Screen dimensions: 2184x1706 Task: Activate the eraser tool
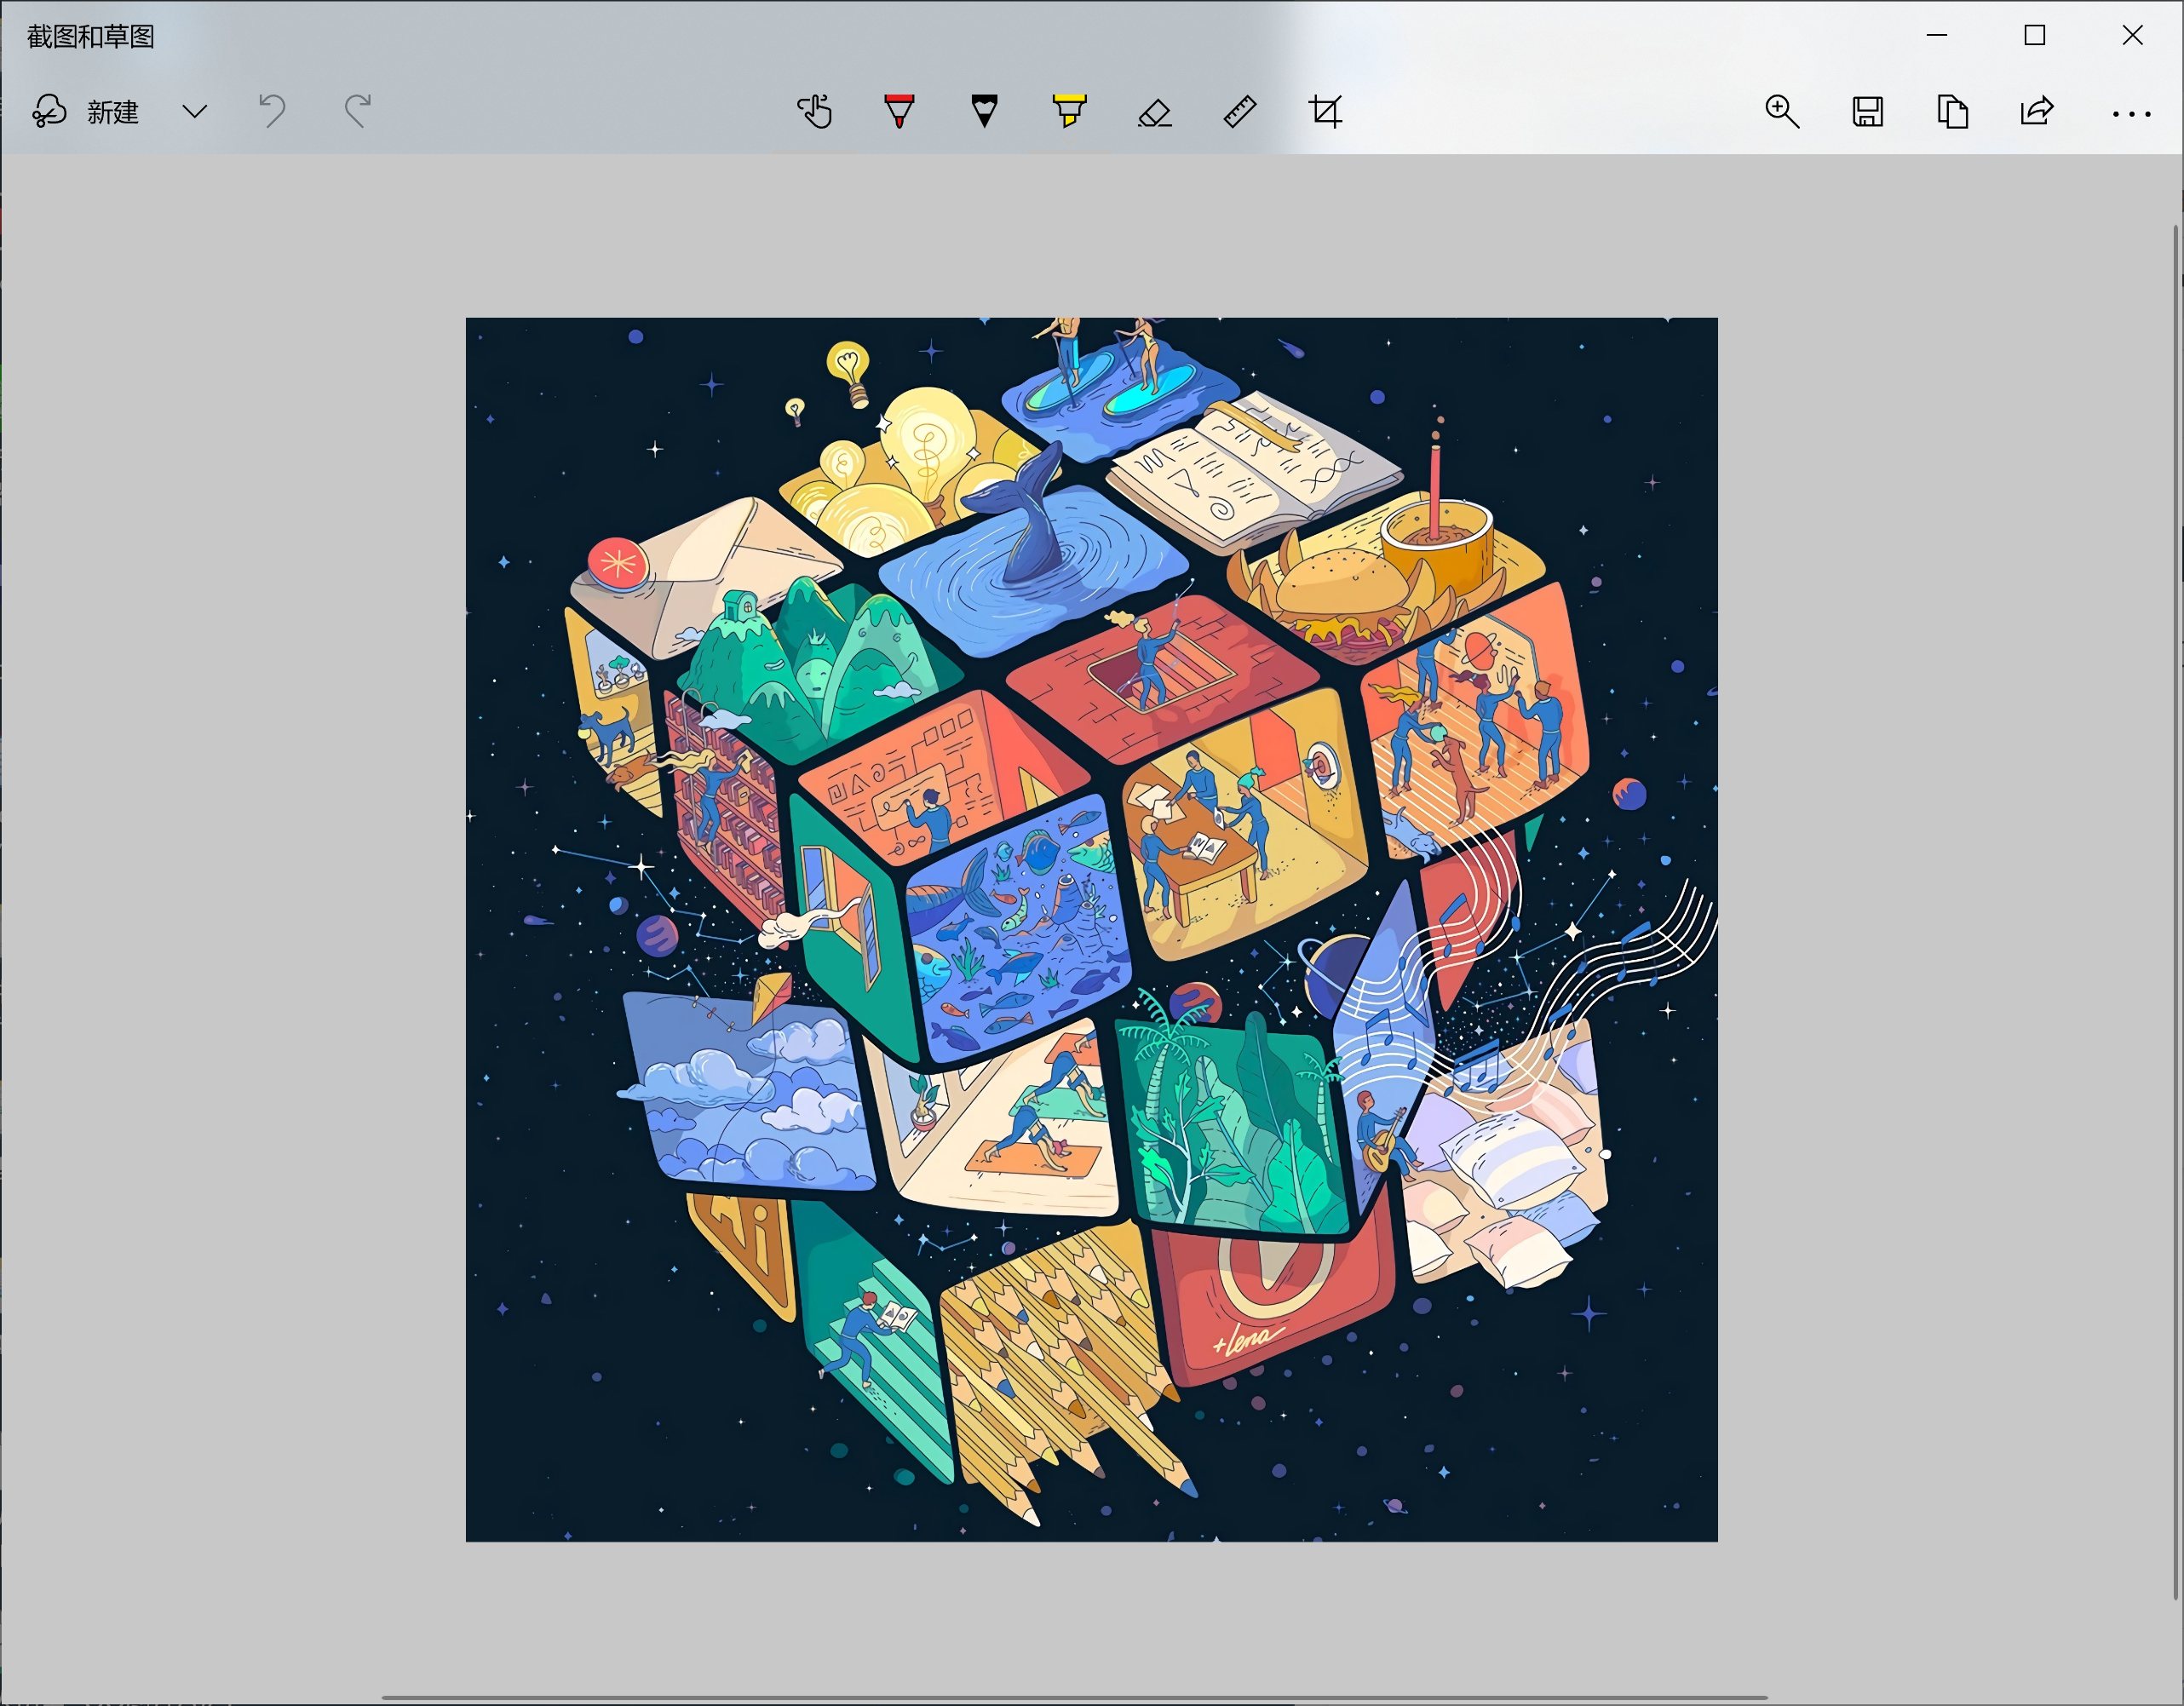tap(1154, 112)
